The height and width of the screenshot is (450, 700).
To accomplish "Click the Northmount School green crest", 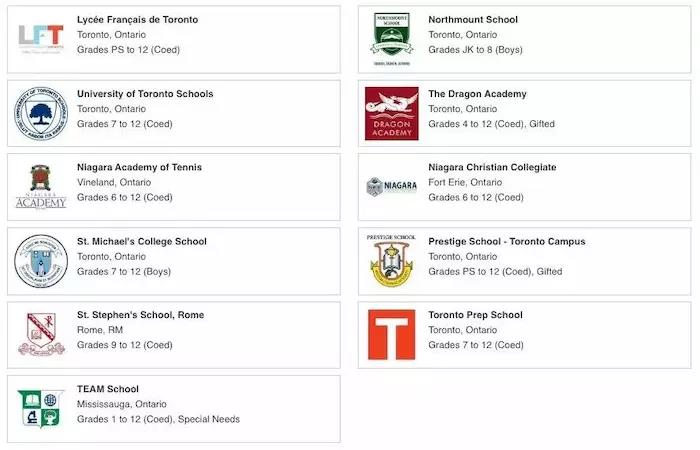I will tap(392, 39).
